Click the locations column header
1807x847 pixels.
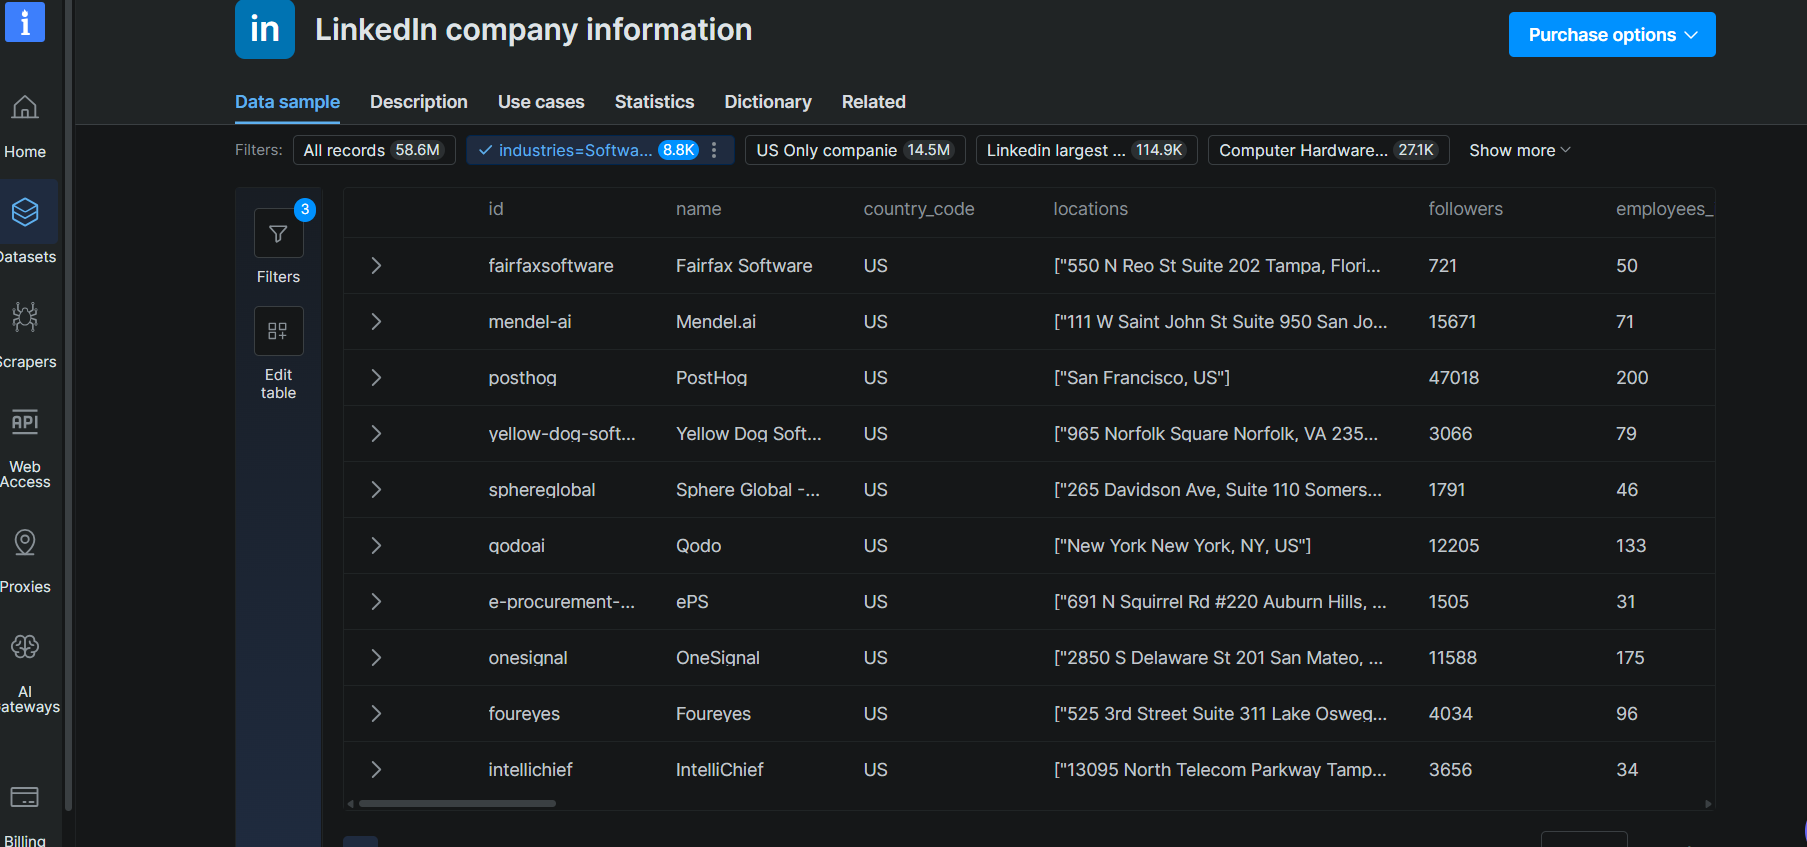click(x=1090, y=209)
